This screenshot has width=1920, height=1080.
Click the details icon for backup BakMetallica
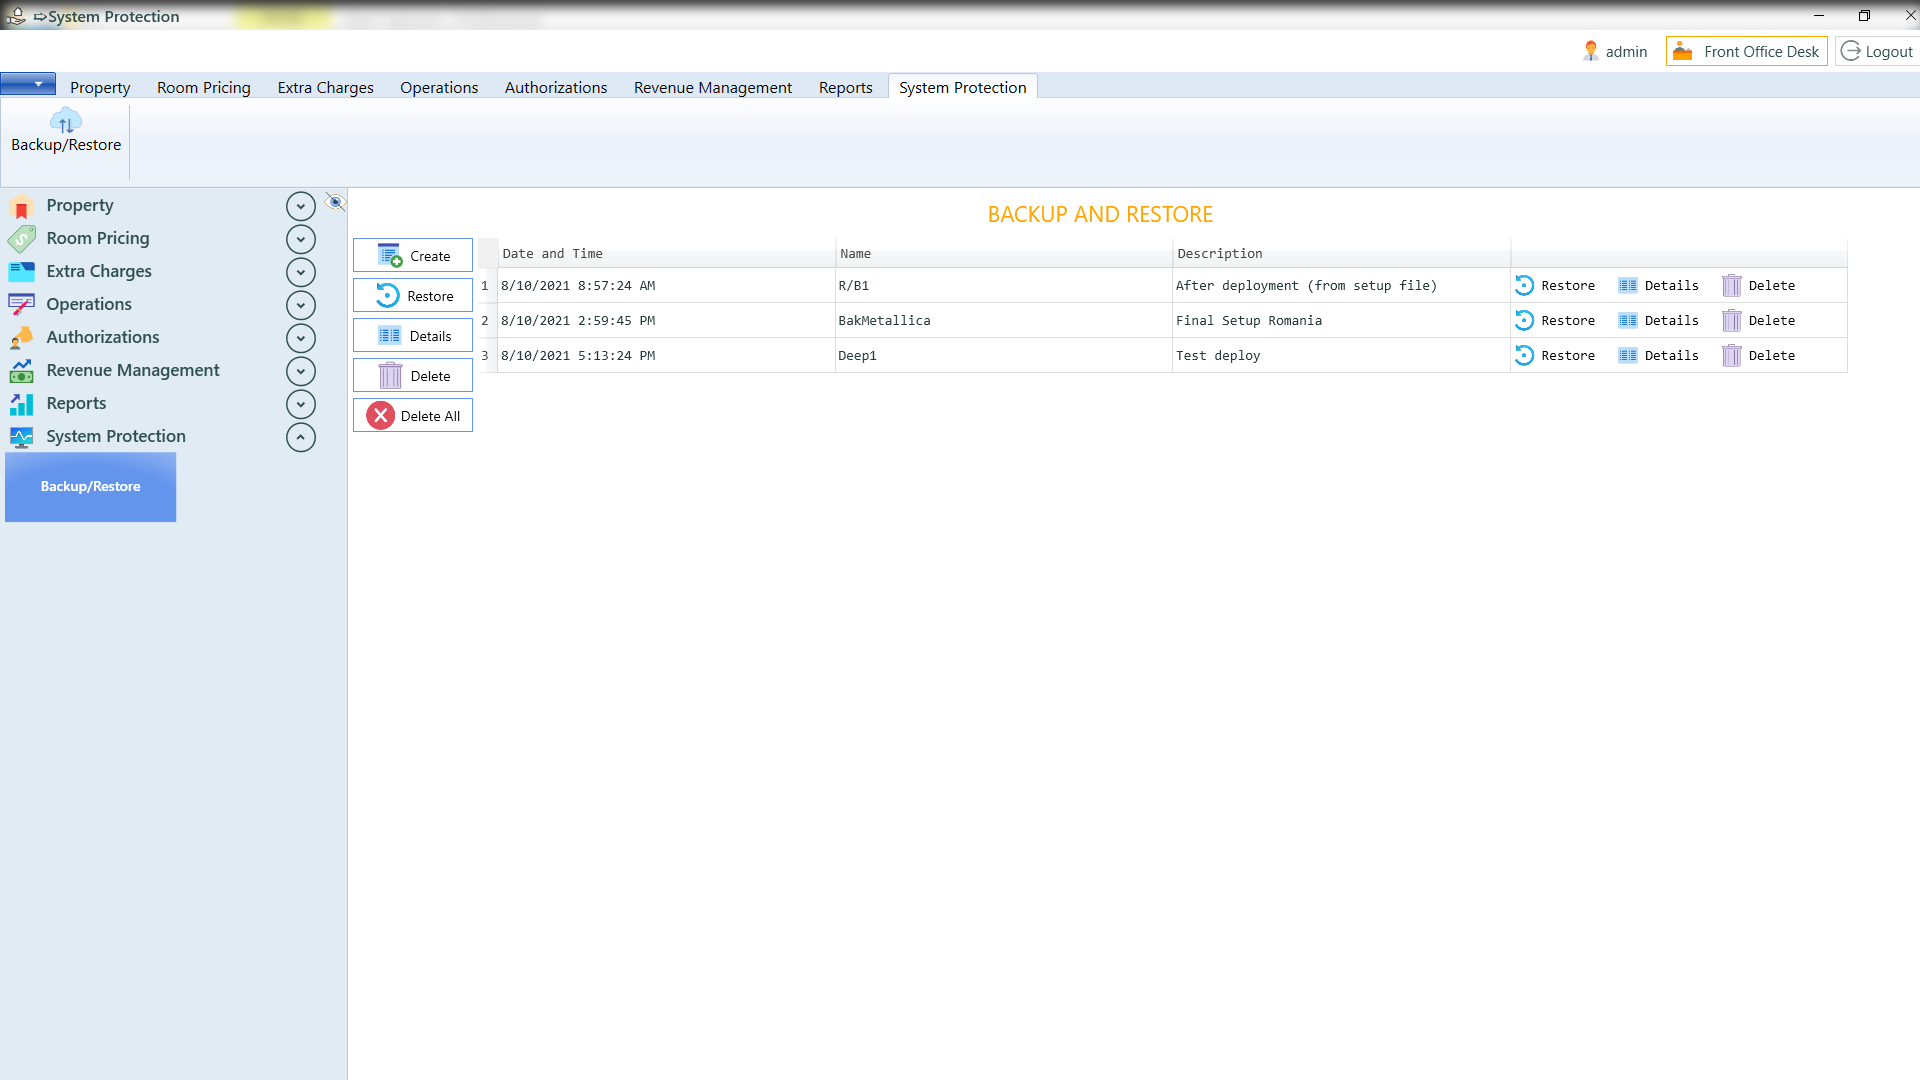coord(1628,320)
